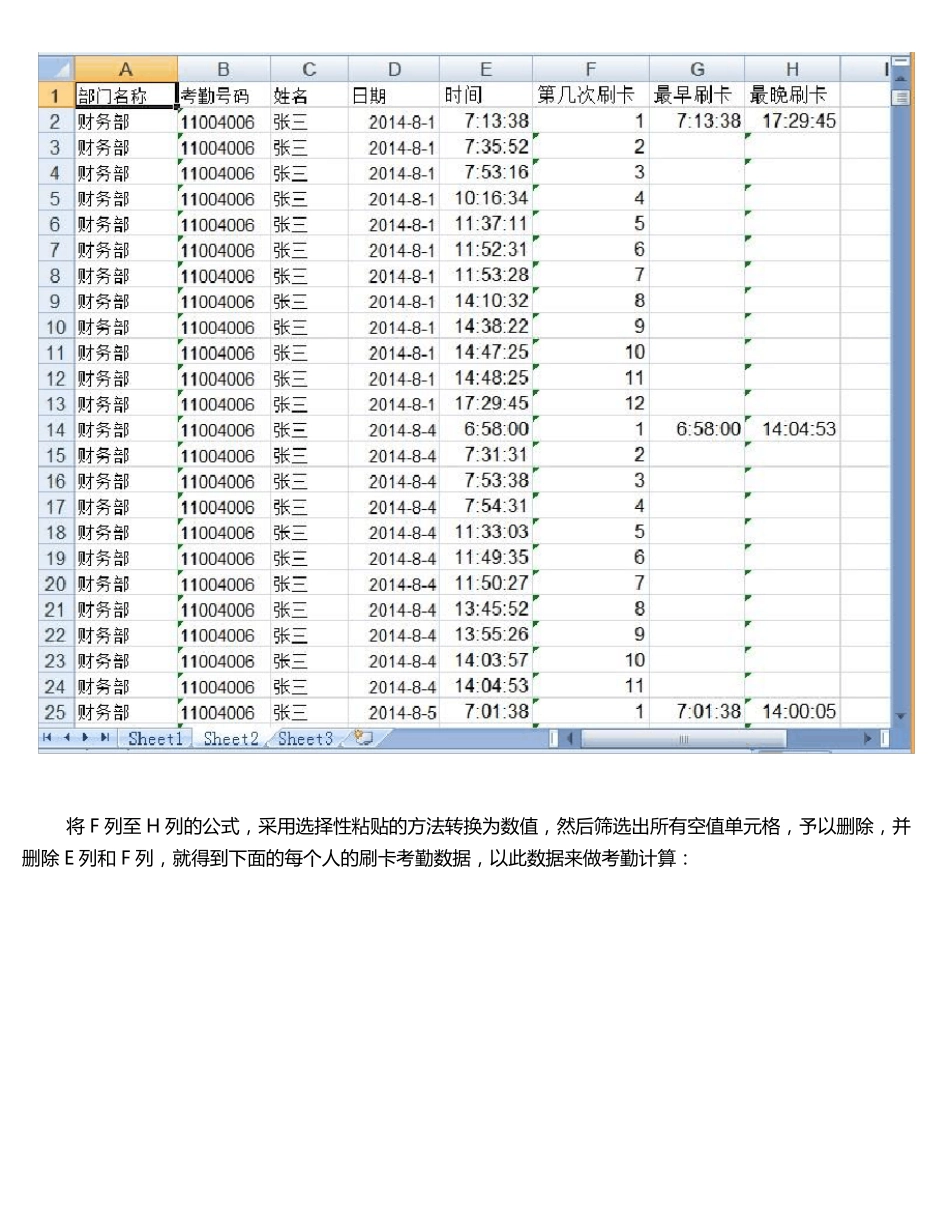Image resolution: width=950 pixels, height=1230 pixels.
Task: Open the Sheet1 tab
Action: coord(156,739)
